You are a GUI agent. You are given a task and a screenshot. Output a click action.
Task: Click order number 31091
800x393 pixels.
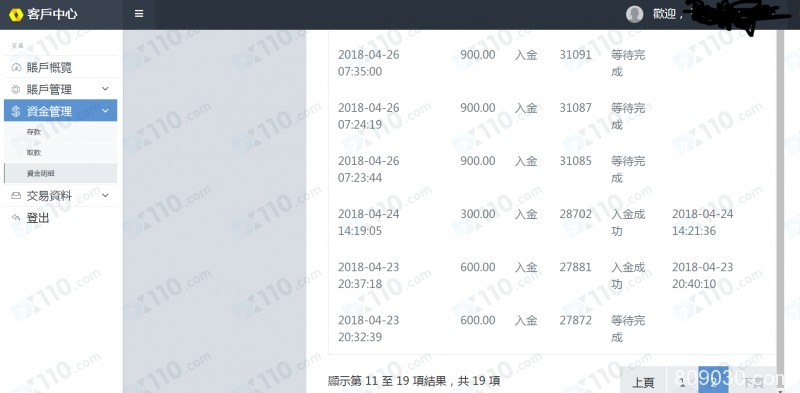[x=576, y=55]
